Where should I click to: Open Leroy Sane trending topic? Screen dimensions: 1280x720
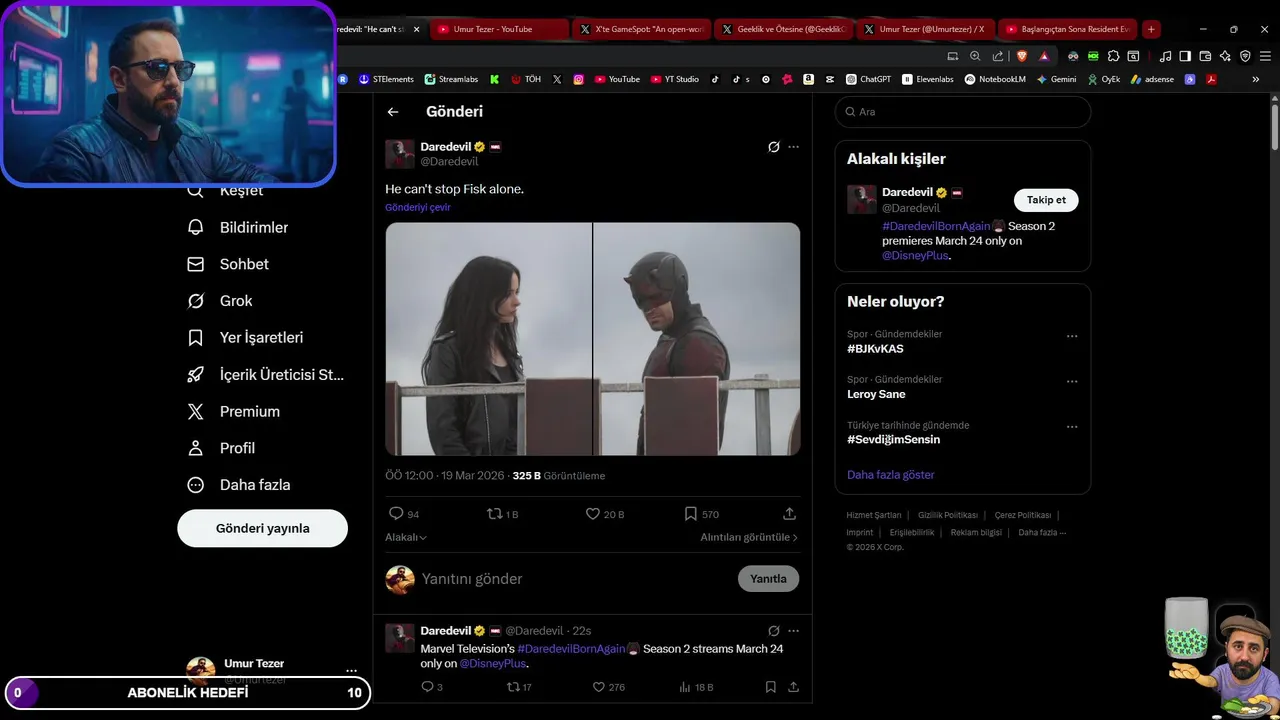click(876, 394)
